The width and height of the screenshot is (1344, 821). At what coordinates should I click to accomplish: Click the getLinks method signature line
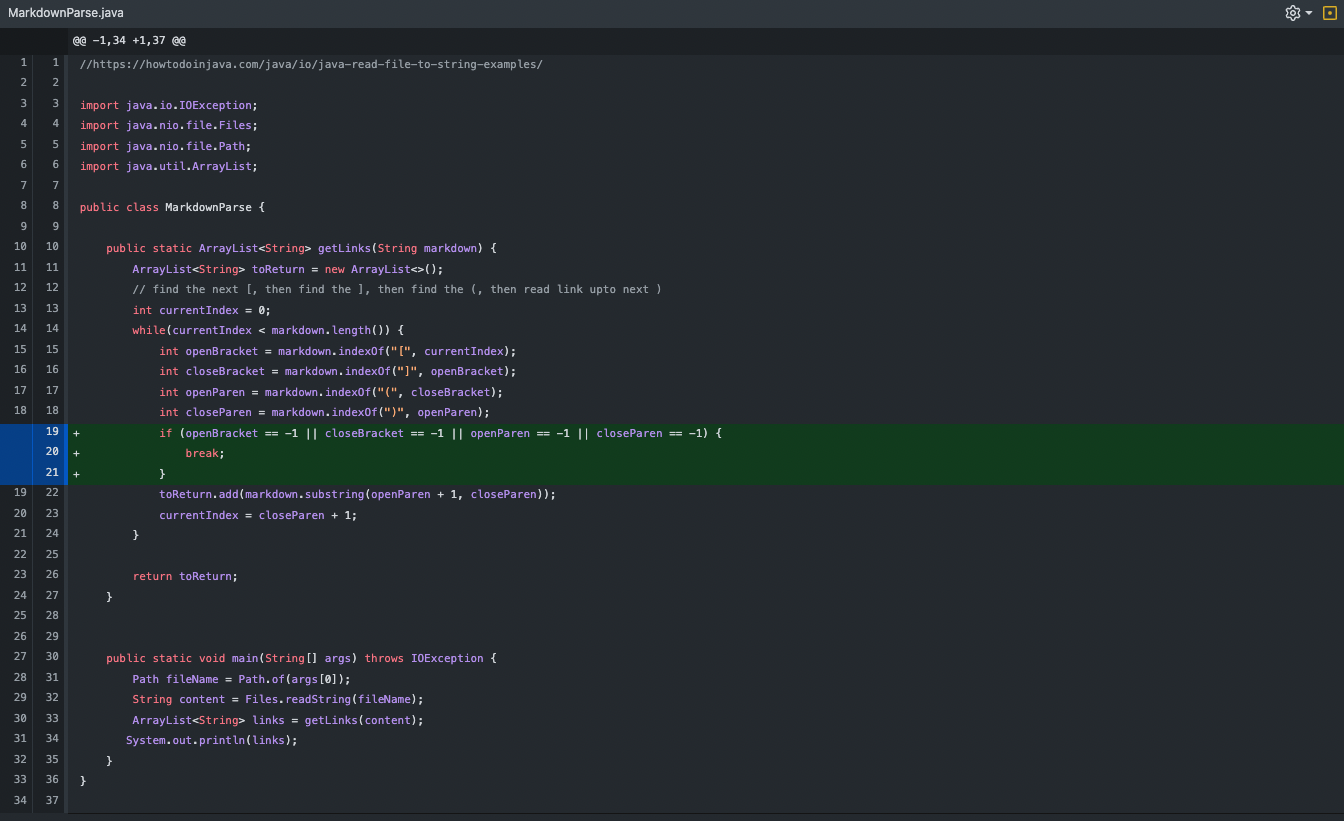coord(301,248)
